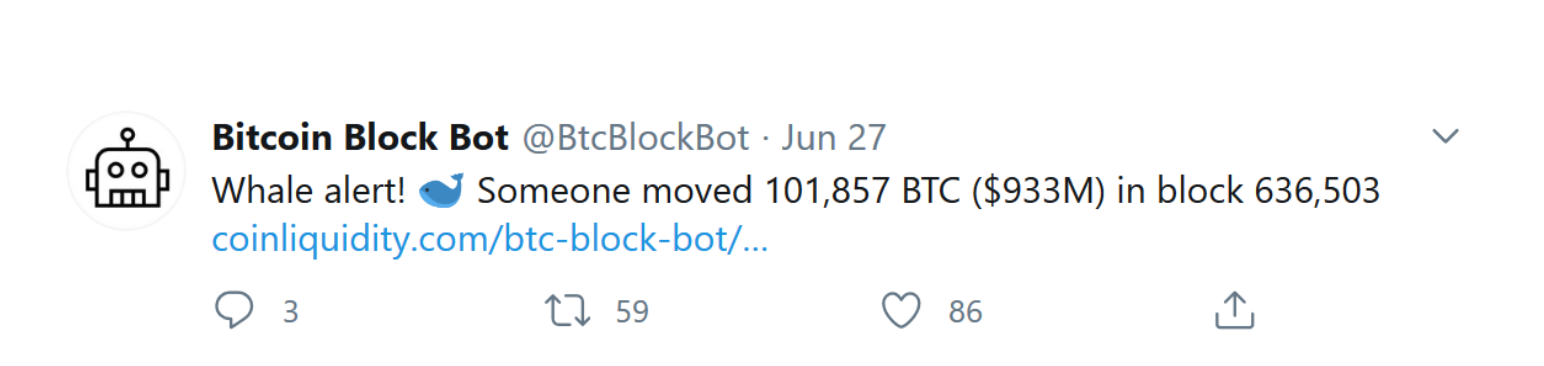The image size is (1544, 366).
Task: Click the like count 86
Action: pos(965,312)
